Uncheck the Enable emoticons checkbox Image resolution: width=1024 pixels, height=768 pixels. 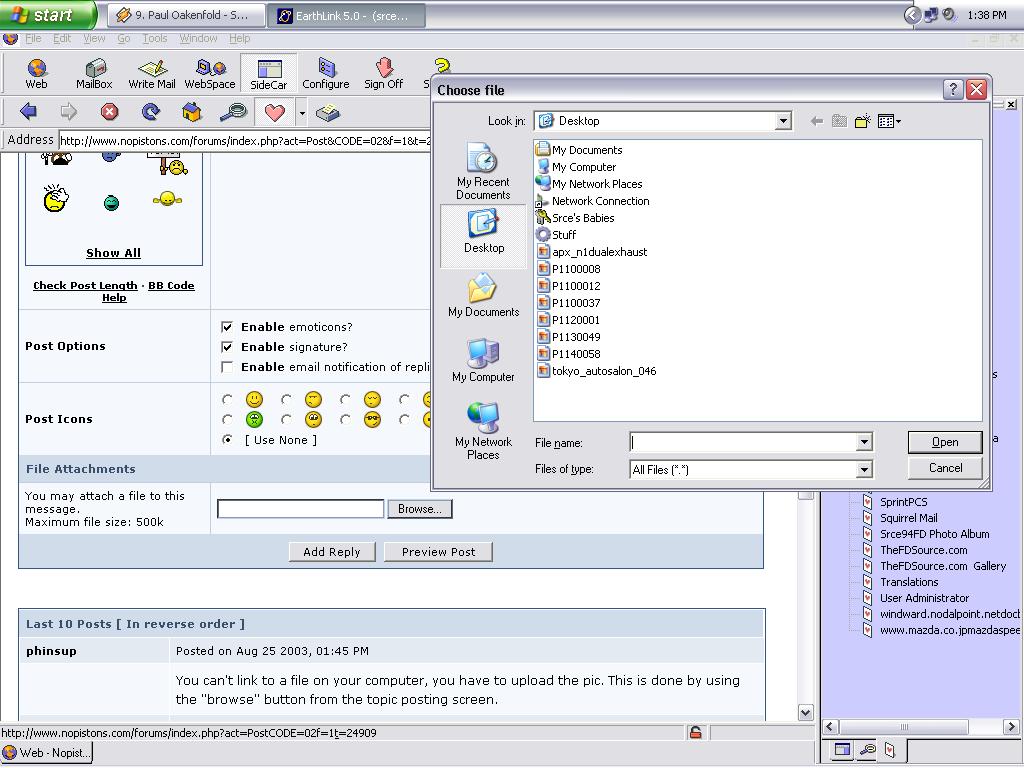pos(228,327)
